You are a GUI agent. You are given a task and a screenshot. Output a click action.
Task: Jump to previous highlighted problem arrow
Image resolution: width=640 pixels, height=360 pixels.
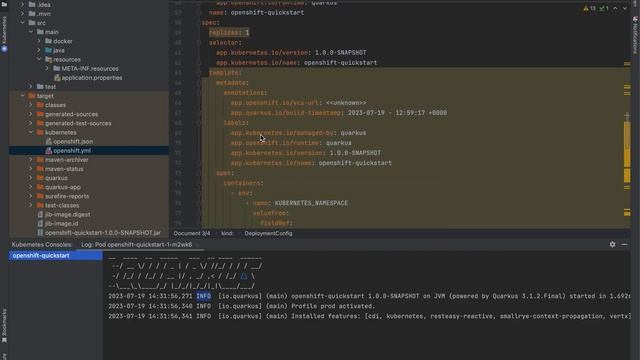pos(616,8)
